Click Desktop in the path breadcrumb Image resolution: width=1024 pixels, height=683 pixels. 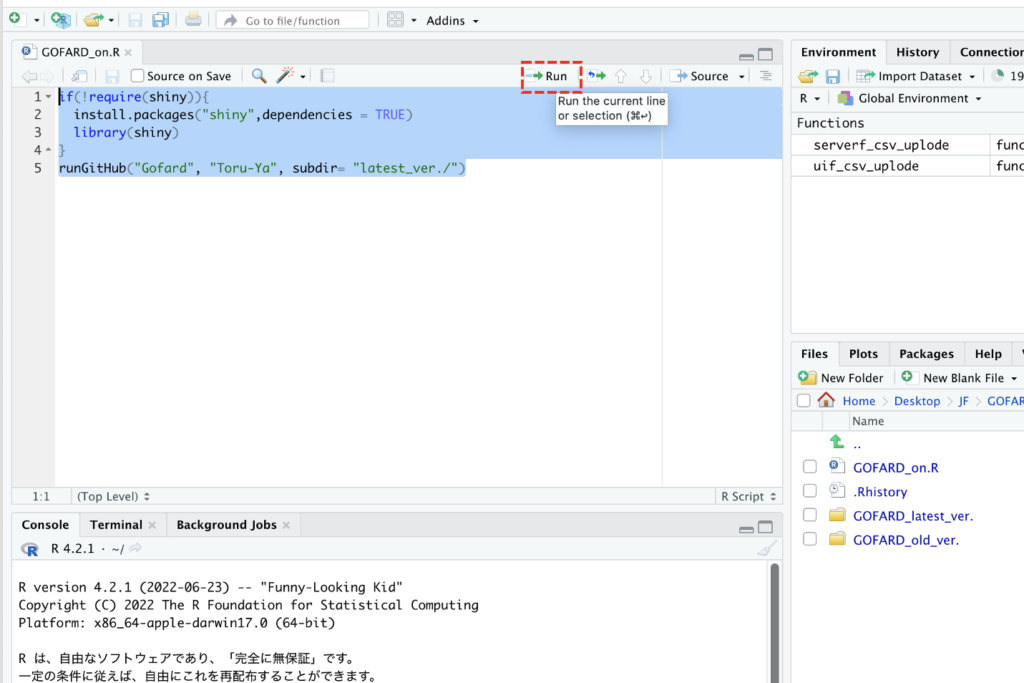click(917, 401)
